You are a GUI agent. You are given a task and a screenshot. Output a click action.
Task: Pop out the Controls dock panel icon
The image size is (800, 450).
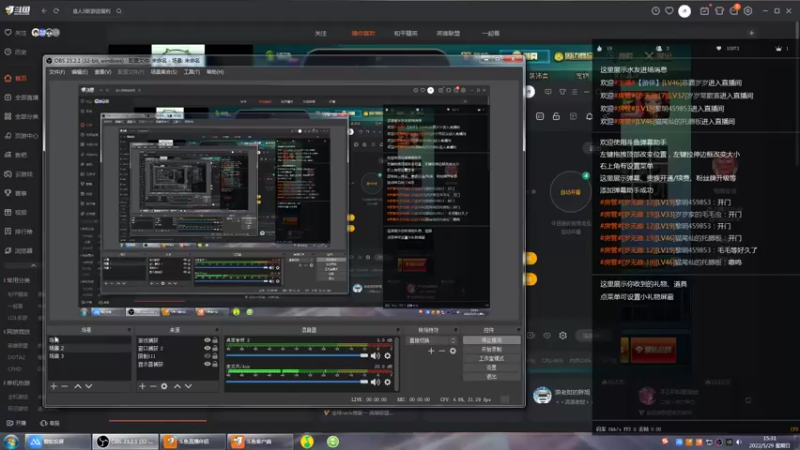518,330
